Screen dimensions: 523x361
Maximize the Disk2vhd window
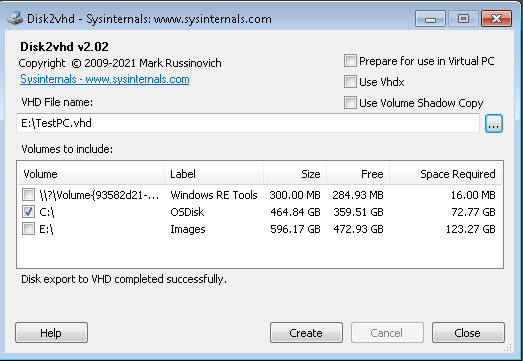pyautogui.click(x=463, y=19)
